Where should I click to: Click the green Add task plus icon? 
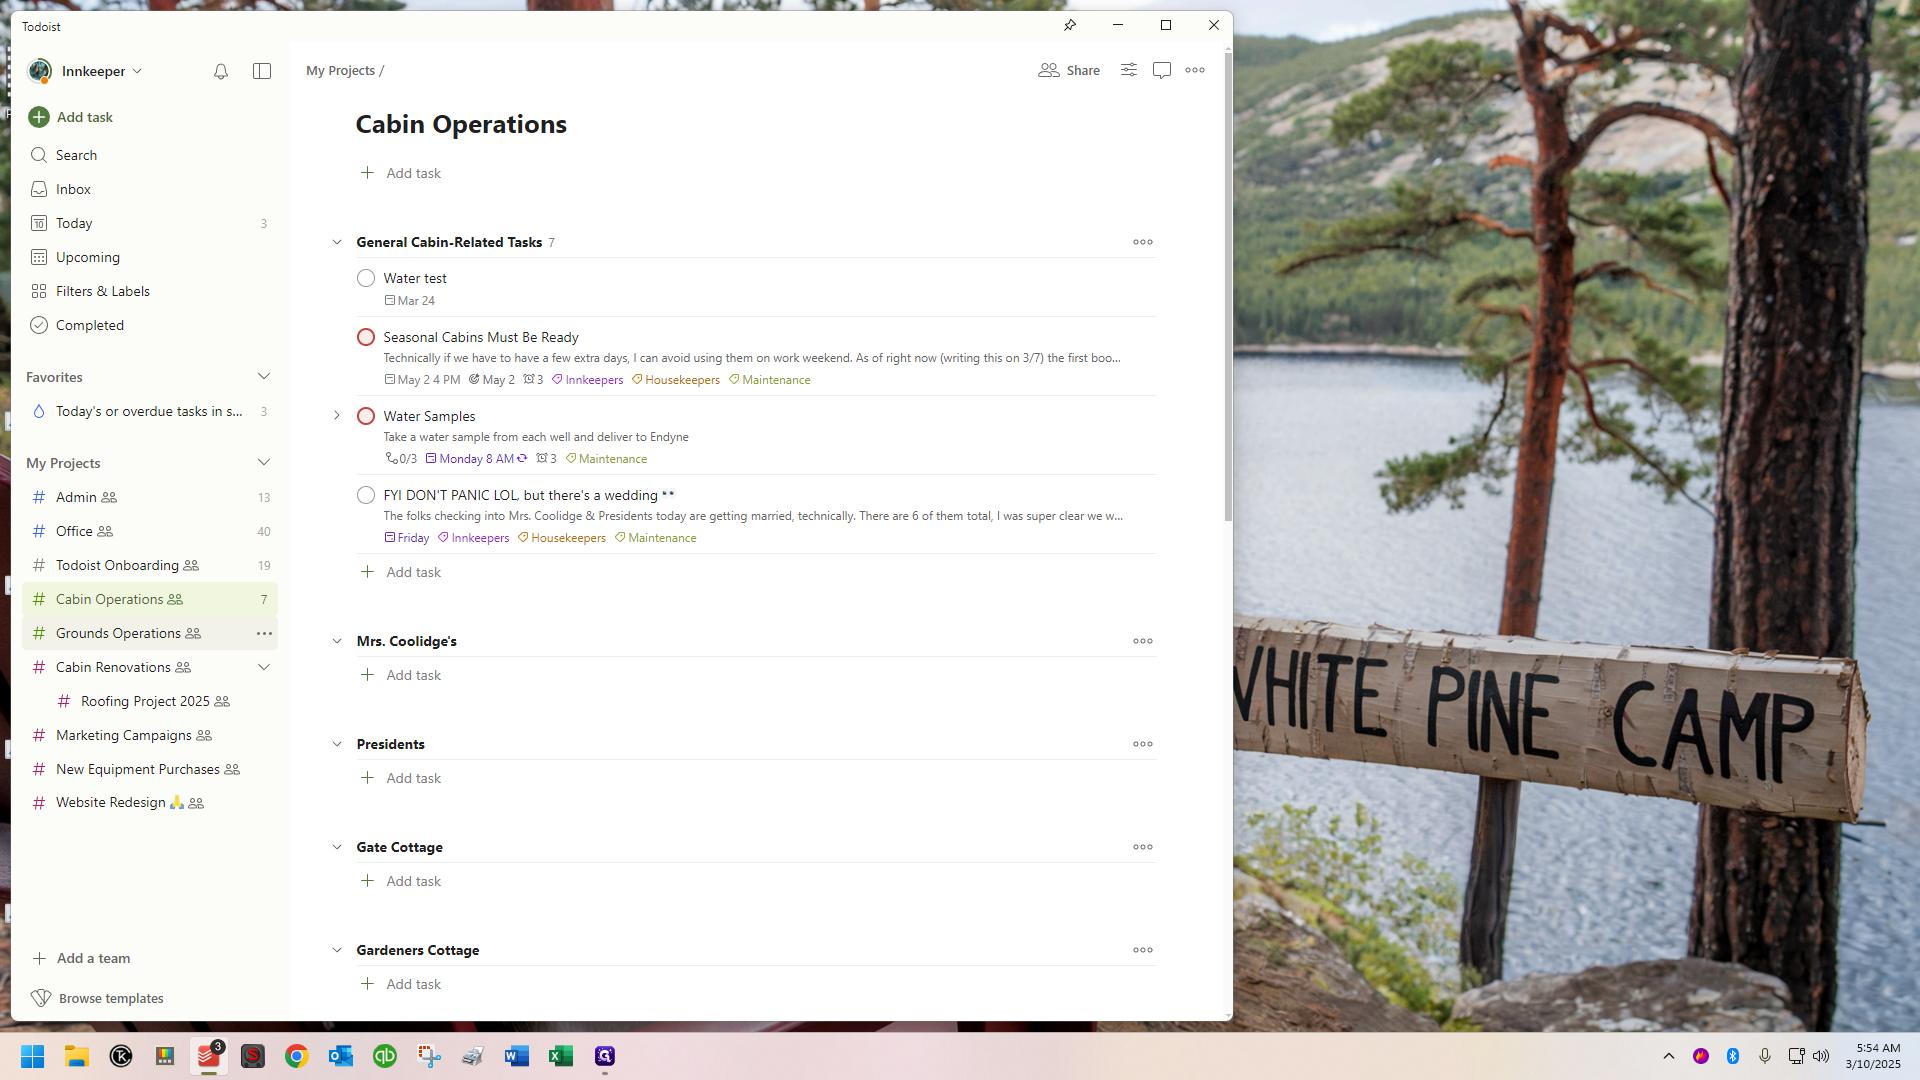coord(39,117)
